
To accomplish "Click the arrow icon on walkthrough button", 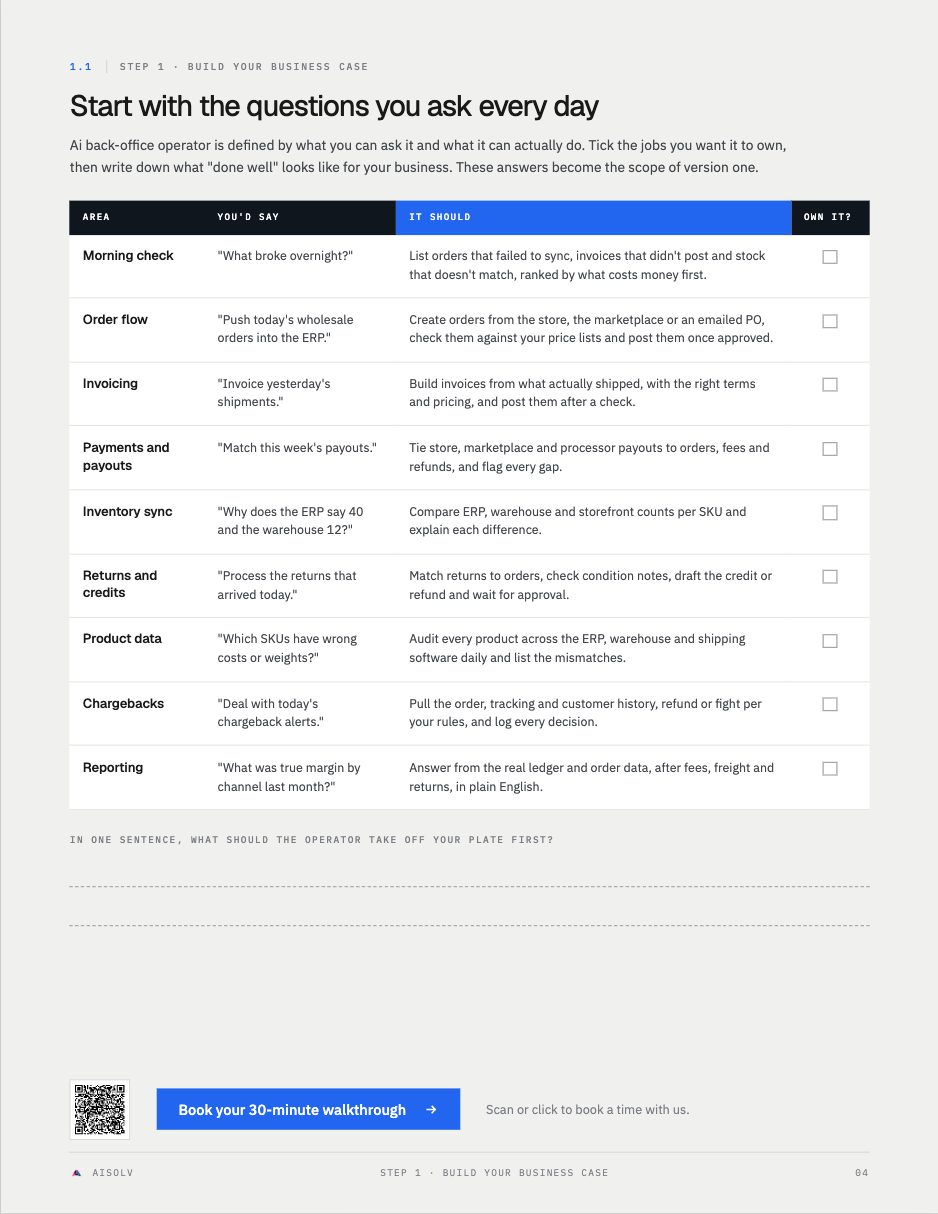I will tap(431, 1110).
